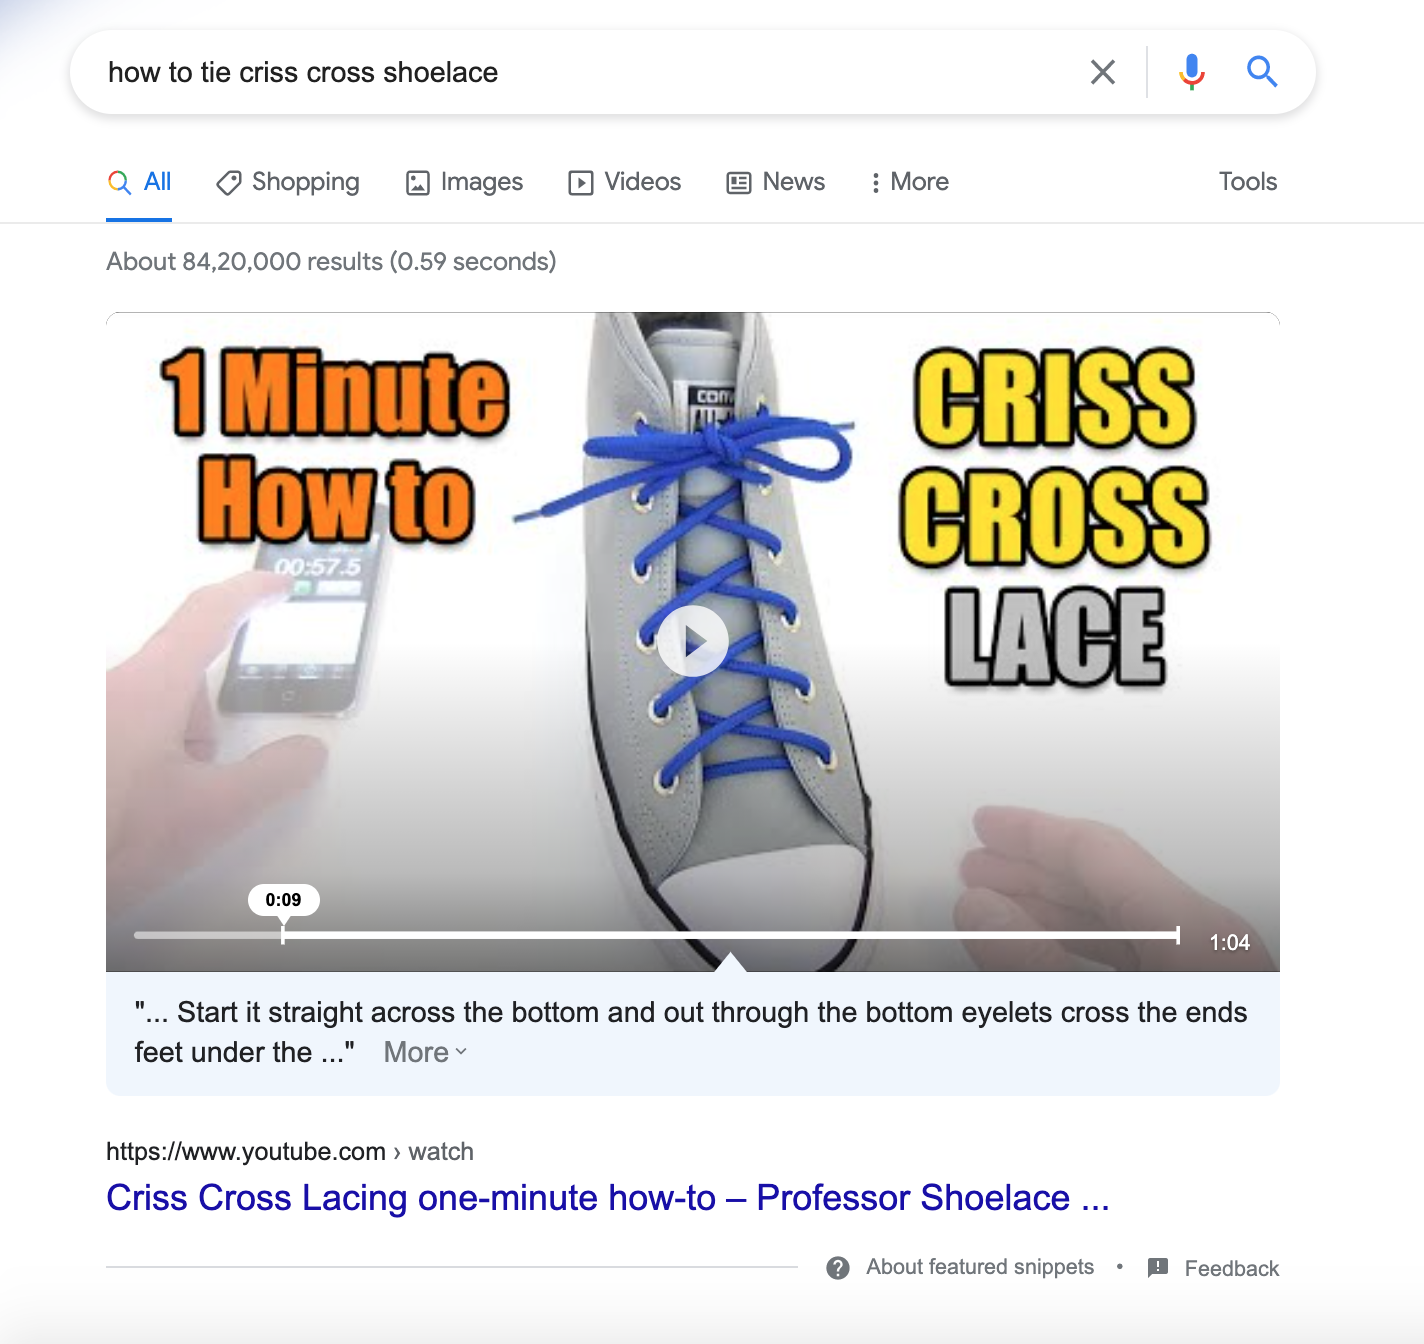Switch to the Videos tab
1424x1344 pixels.
pyautogui.click(x=624, y=182)
